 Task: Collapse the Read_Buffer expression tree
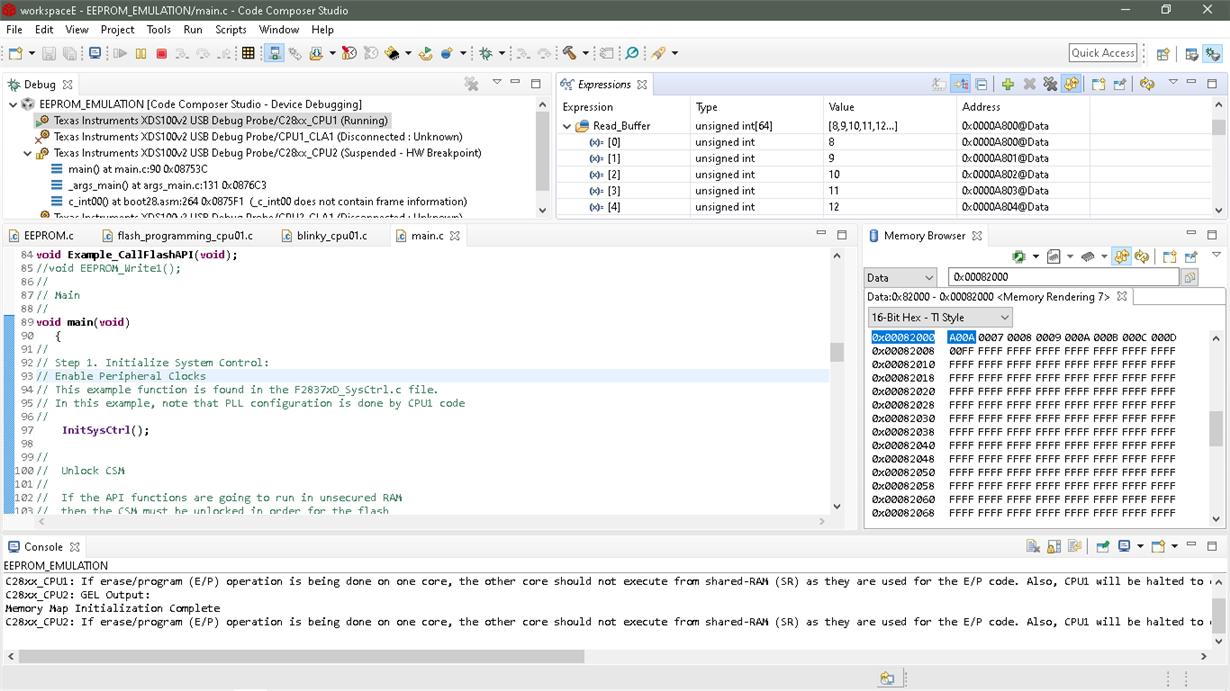[567, 126]
